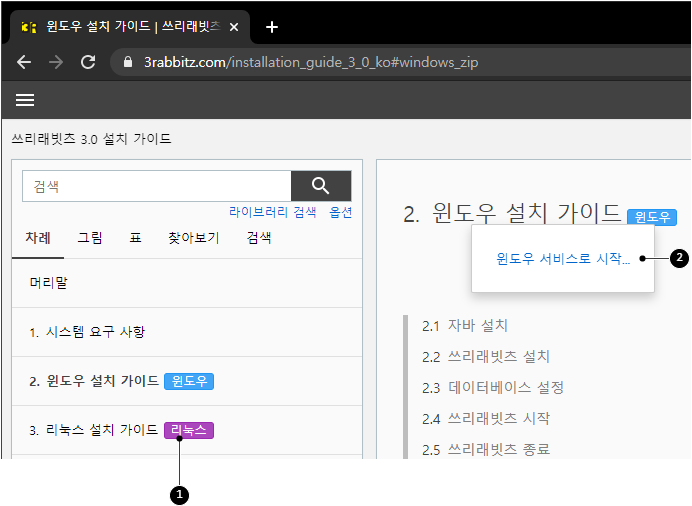
Task: Click the address bar URL
Action: [311, 62]
